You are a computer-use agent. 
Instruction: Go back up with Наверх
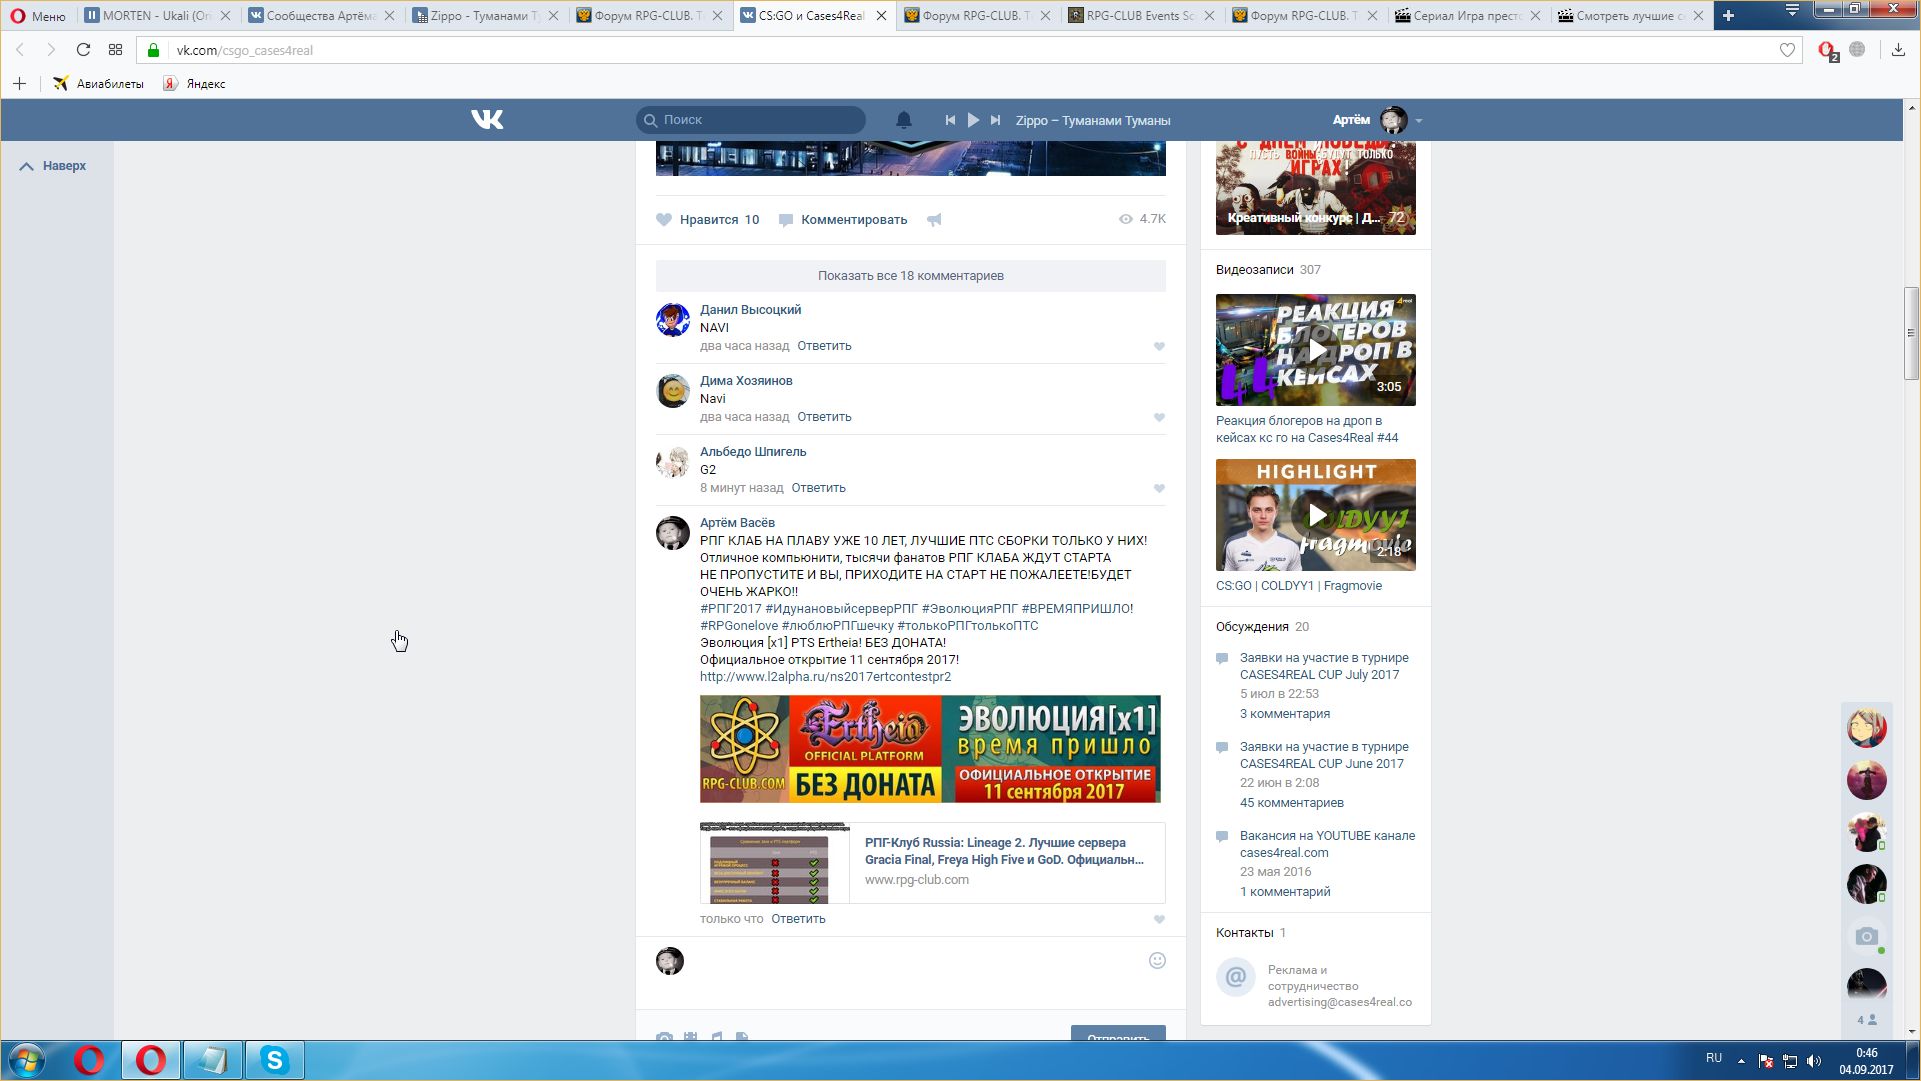pos(53,166)
